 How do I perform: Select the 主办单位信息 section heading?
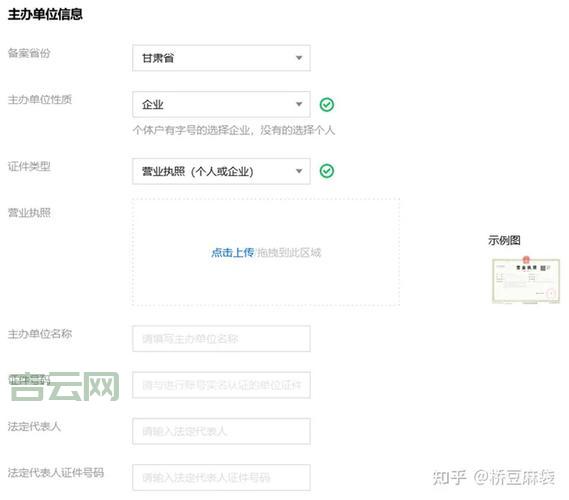click(45, 15)
